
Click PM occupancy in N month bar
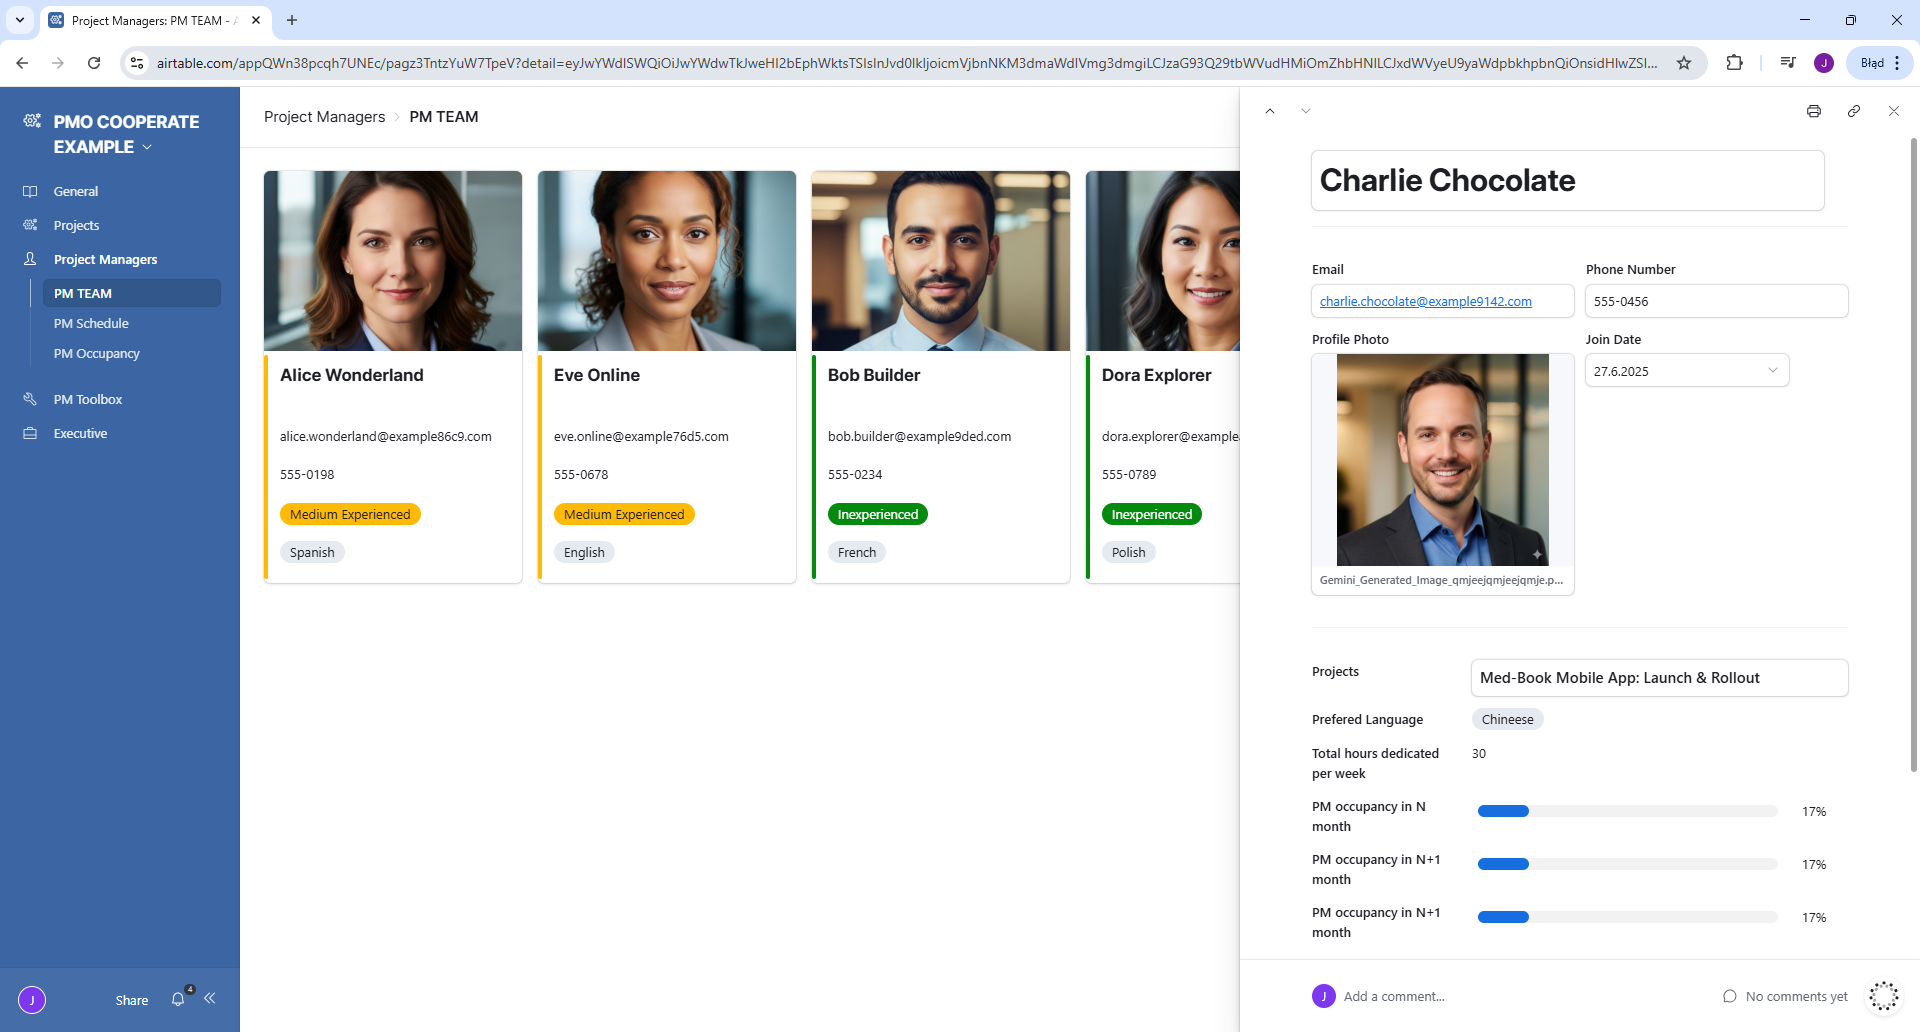(1627, 811)
